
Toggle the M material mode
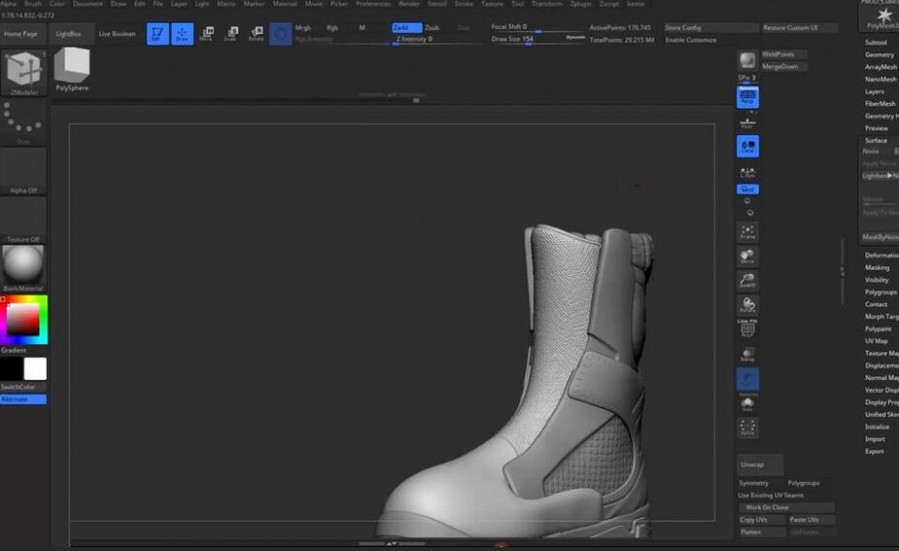pos(362,28)
